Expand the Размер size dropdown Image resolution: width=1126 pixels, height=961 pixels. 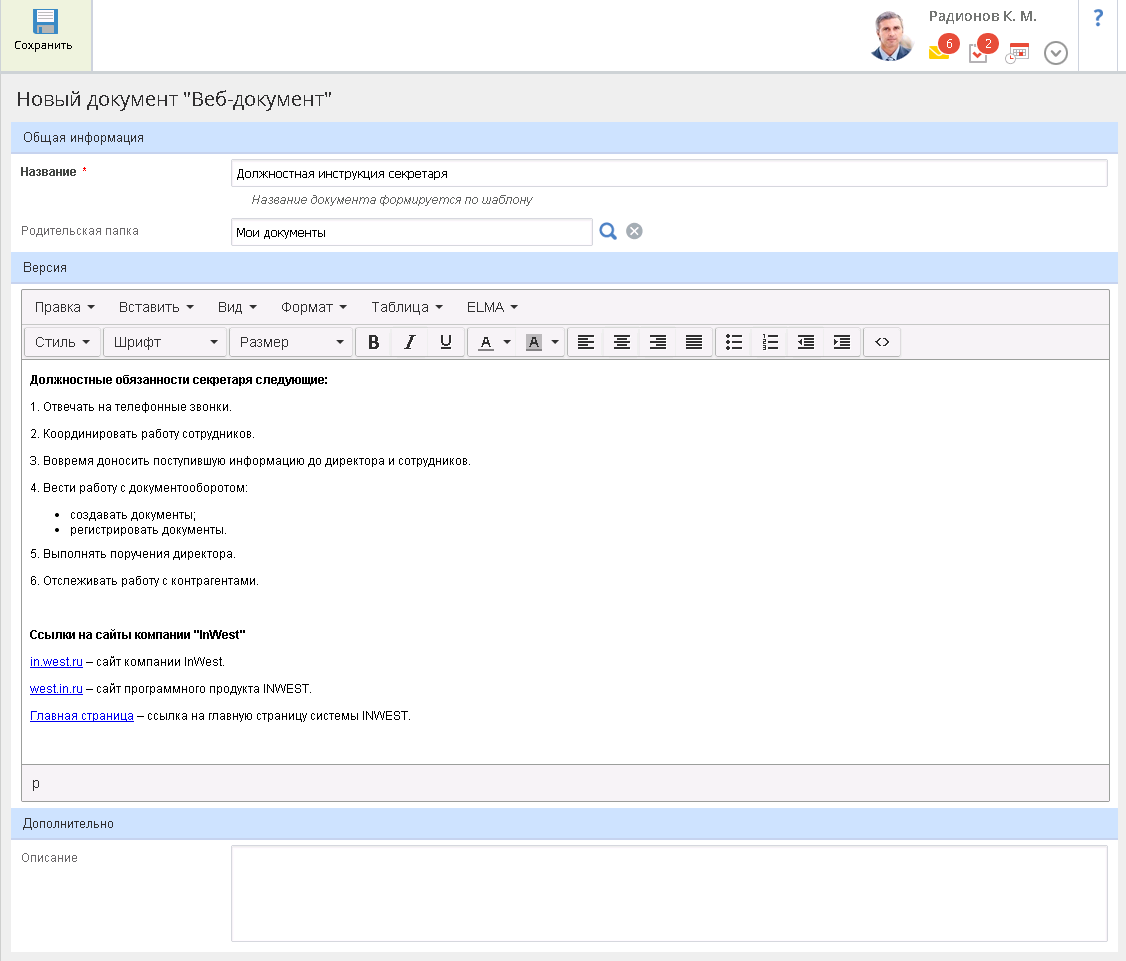tap(290, 342)
